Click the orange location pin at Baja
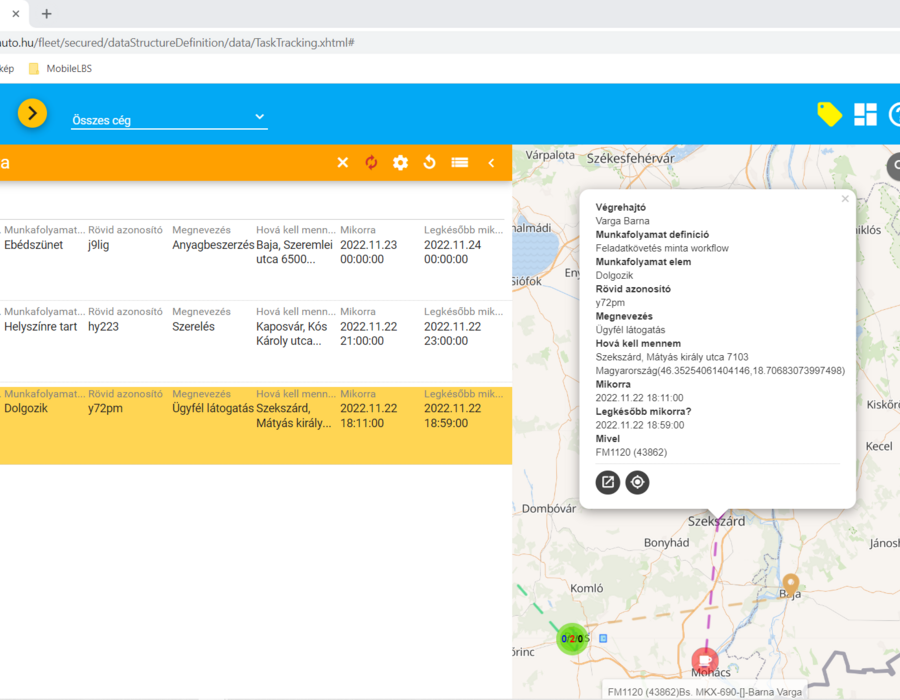900x700 pixels. point(791,584)
